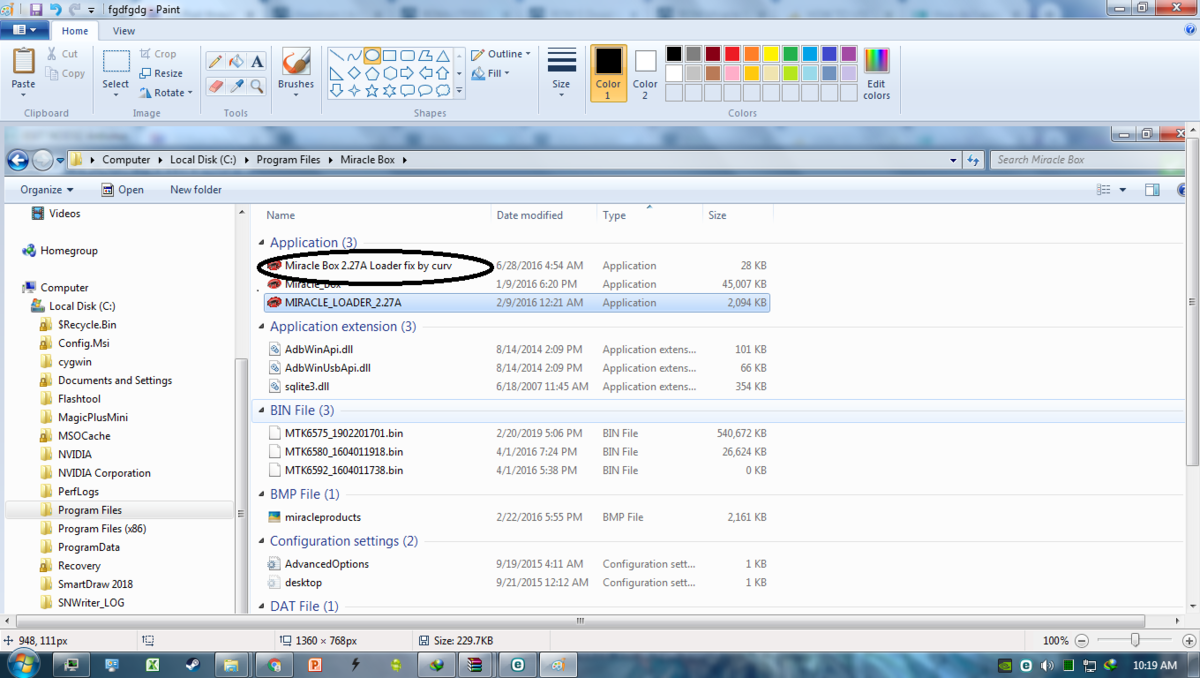Pick the indigo blue color swatch

click(829, 54)
